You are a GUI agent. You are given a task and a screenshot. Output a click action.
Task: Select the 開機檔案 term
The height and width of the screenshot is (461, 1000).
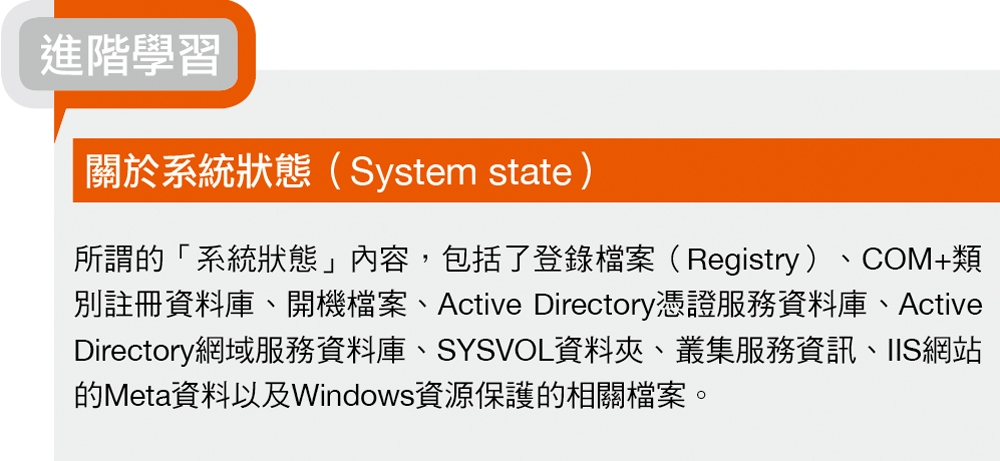pos(349,306)
